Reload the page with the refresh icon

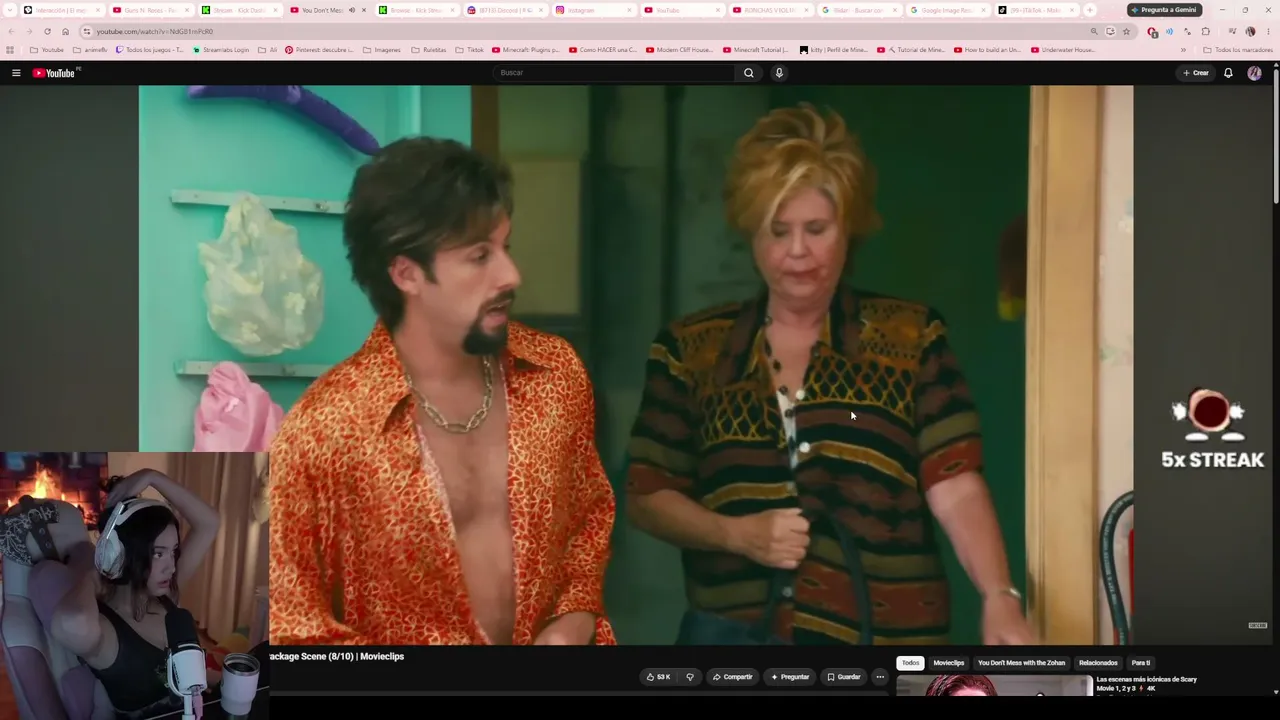pos(47,31)
